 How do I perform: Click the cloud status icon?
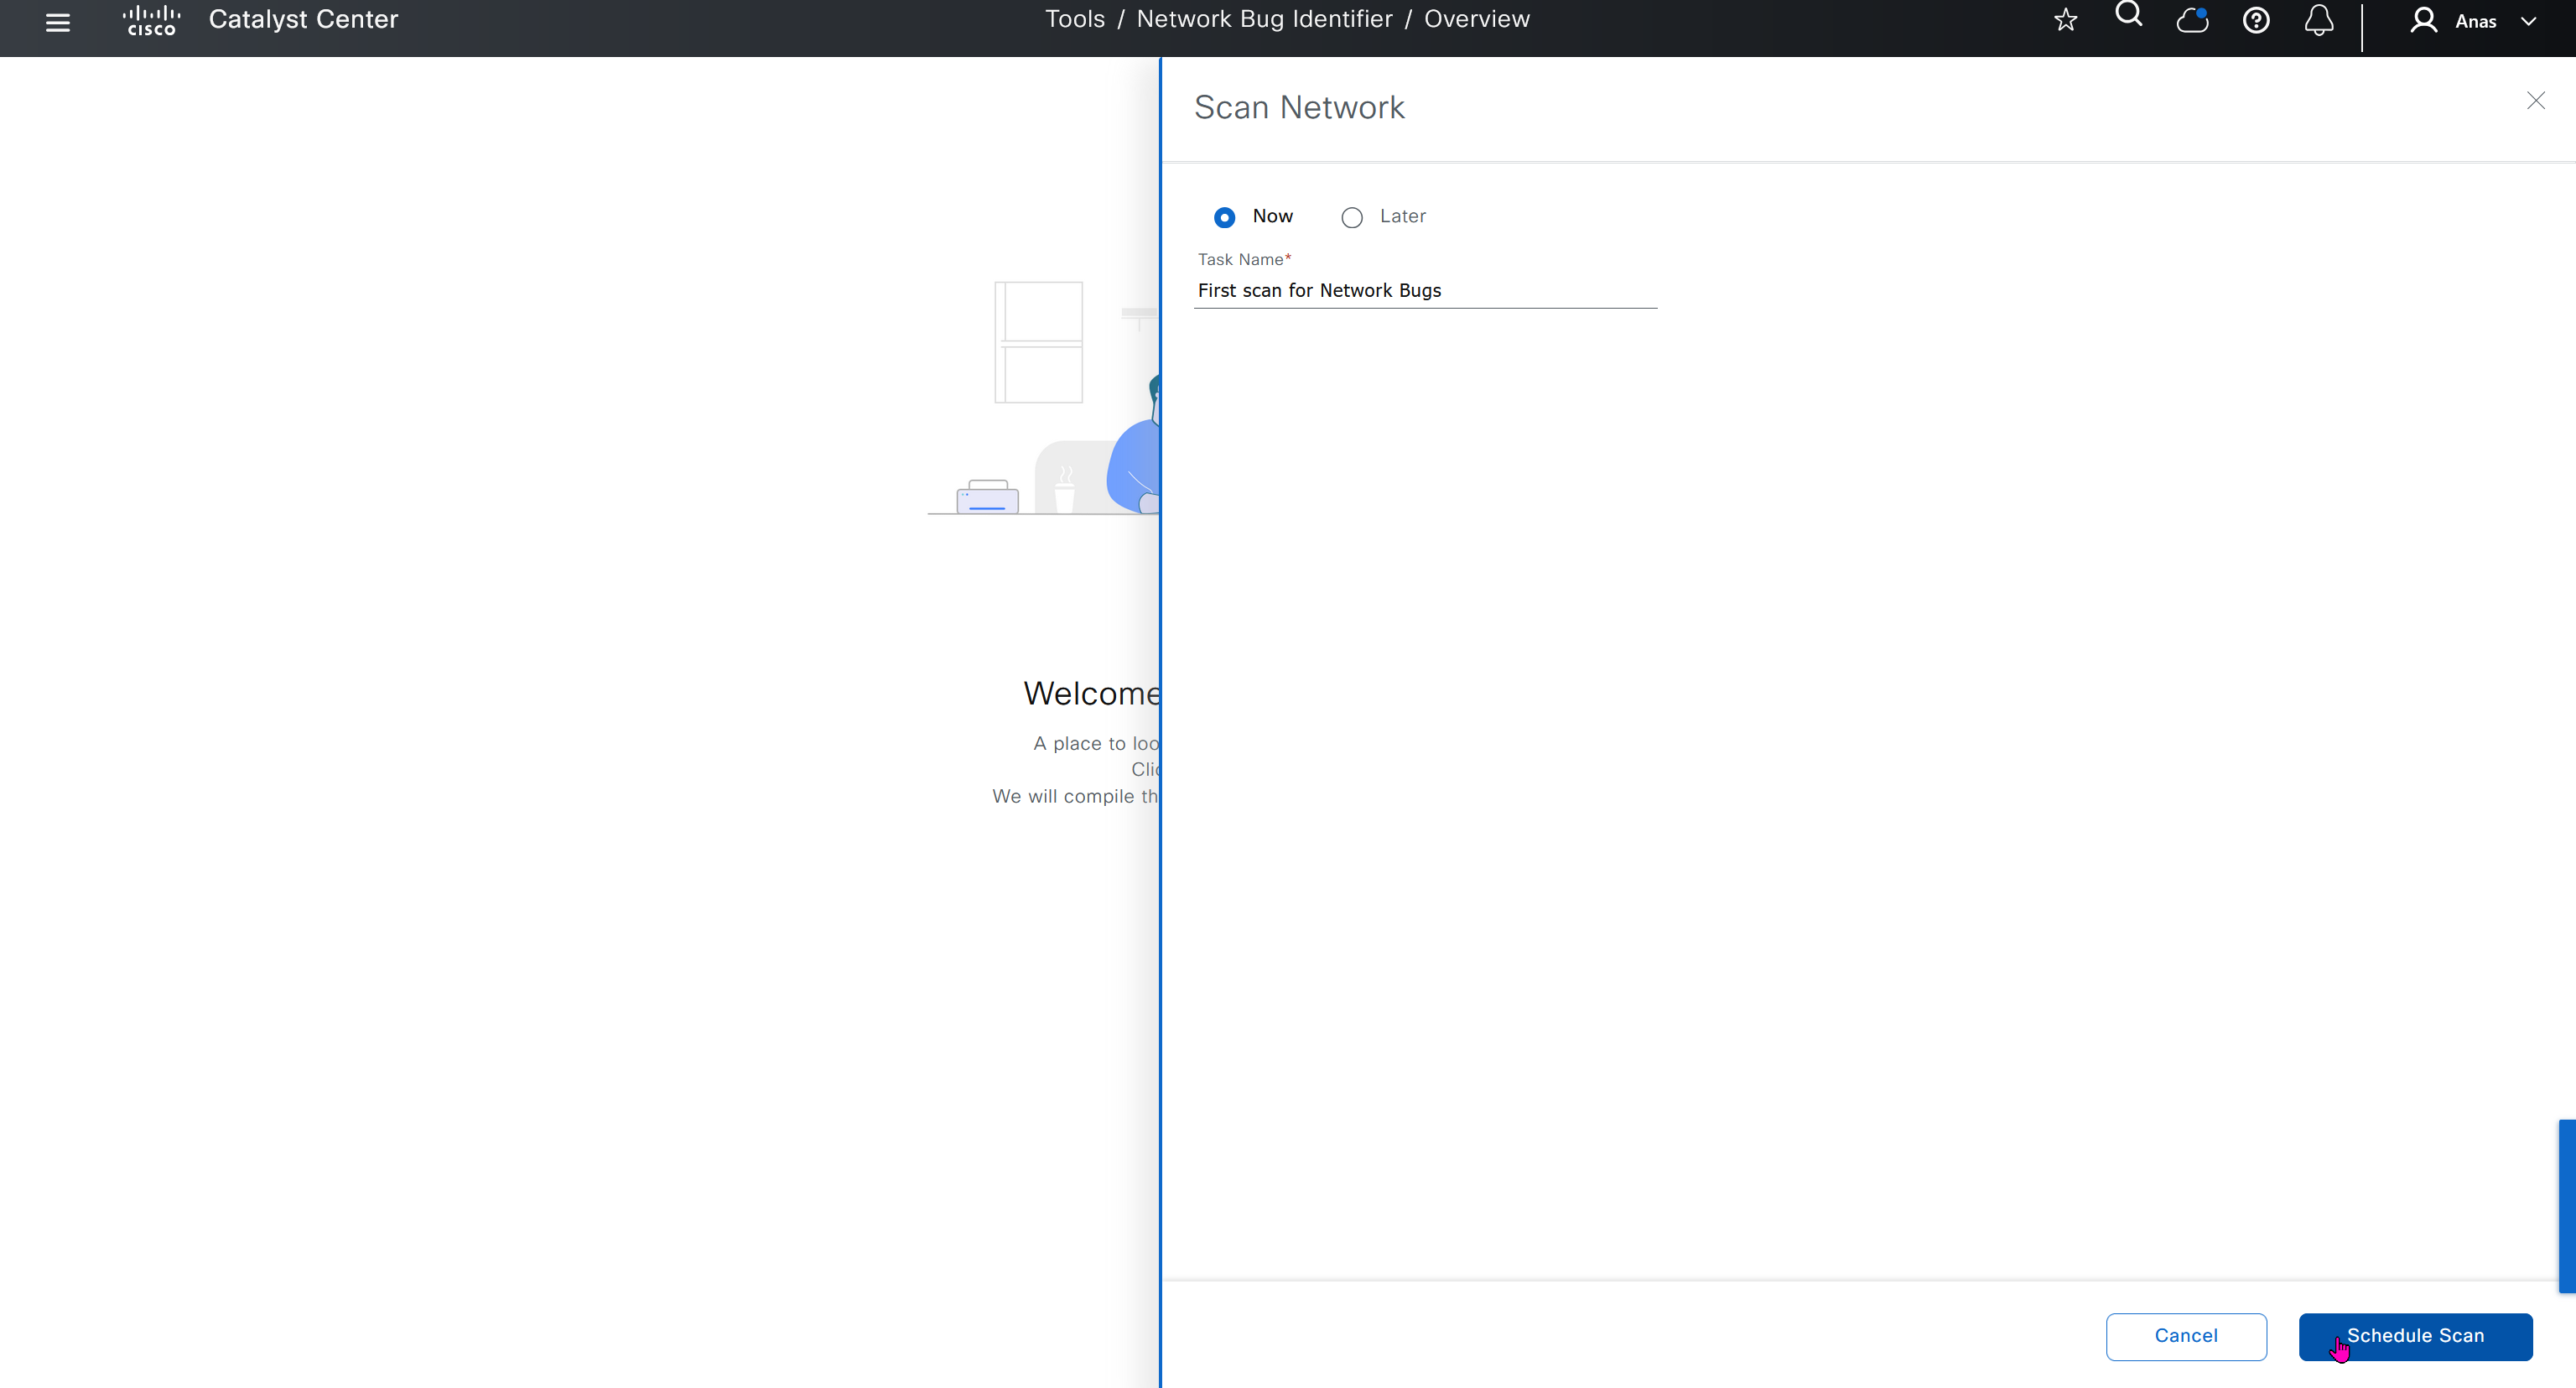tap(2192, 20)
